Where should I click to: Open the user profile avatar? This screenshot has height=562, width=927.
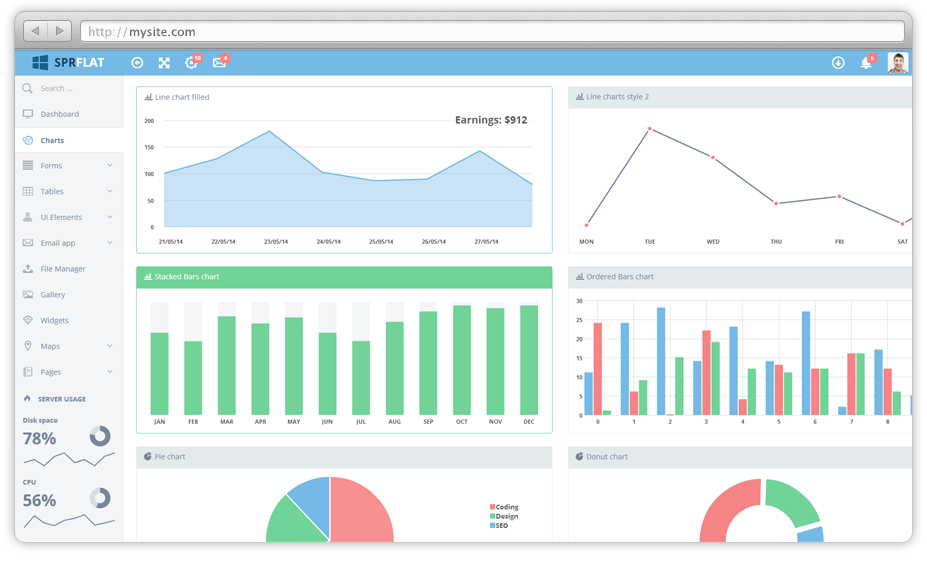click(x=897, y=63)
